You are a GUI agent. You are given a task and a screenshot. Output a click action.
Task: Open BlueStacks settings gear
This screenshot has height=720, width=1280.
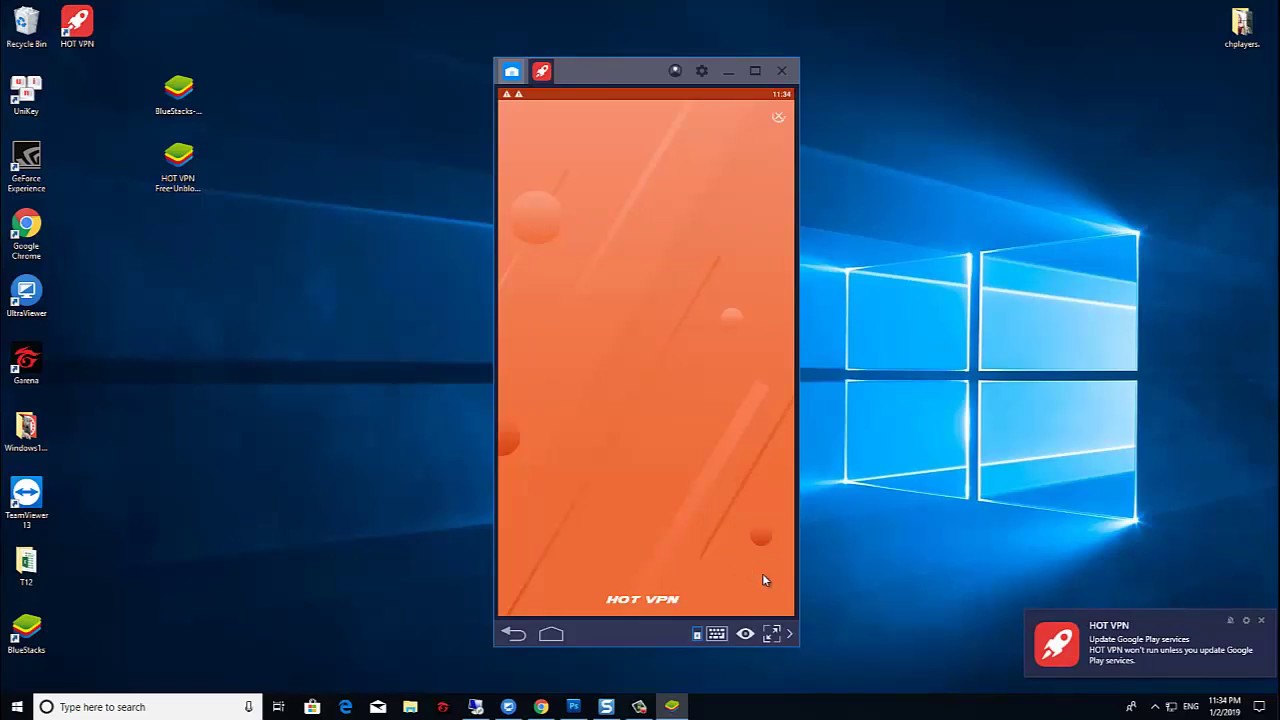[702, 71]
